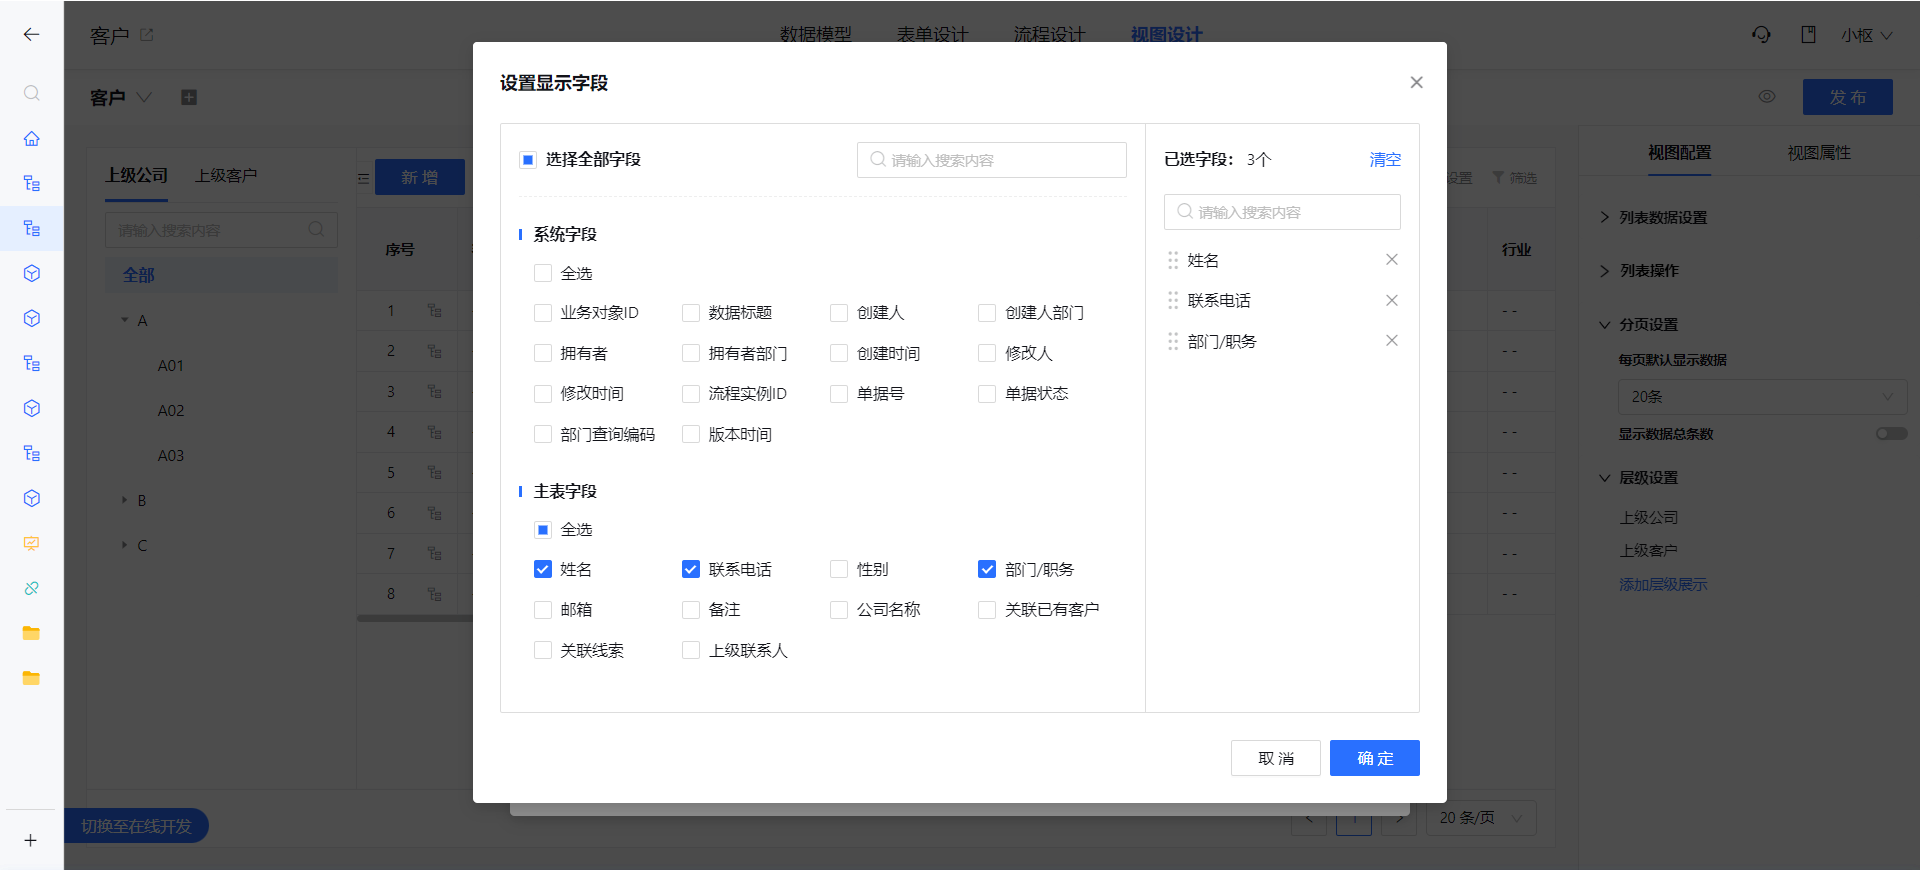Toggle 全选 under 主表字段
This screenshot has width=1920, height=870.
543,529
